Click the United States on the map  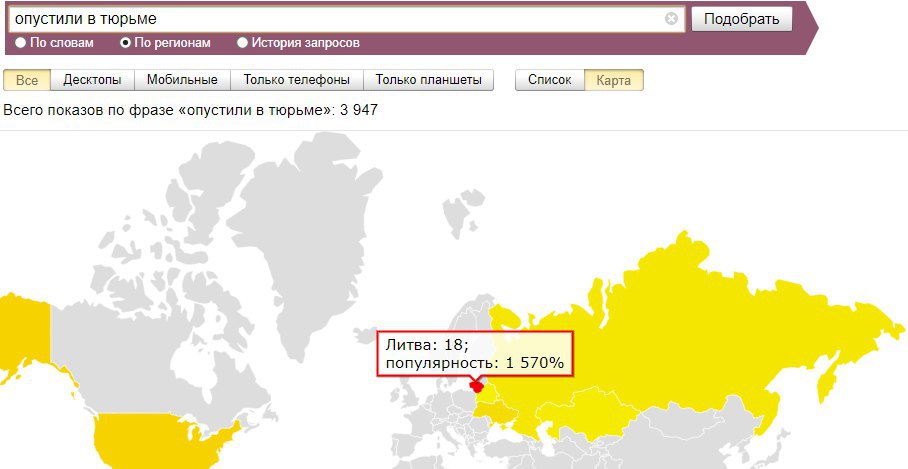point(156,443)
